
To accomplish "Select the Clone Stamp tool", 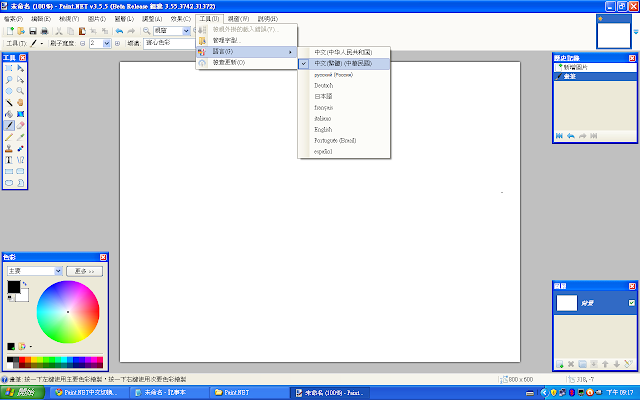I will 9,149.
